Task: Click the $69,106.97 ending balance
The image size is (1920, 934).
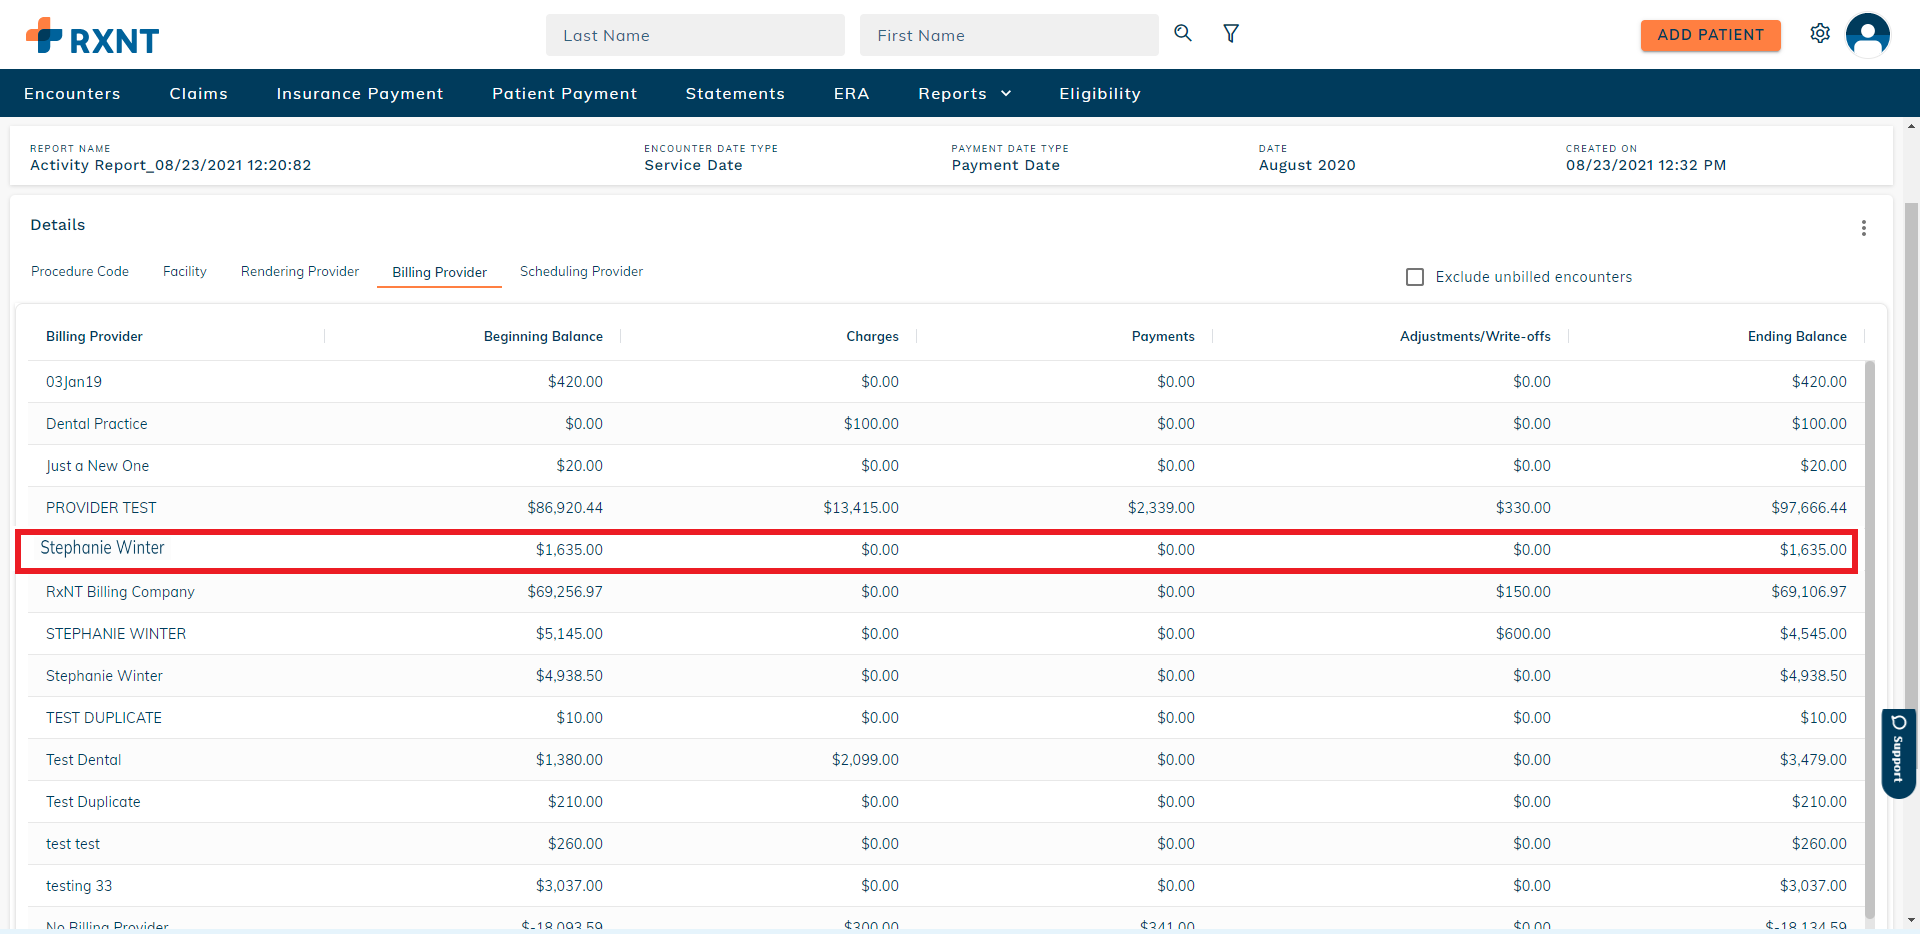Action: click(x=1809, y=592)
